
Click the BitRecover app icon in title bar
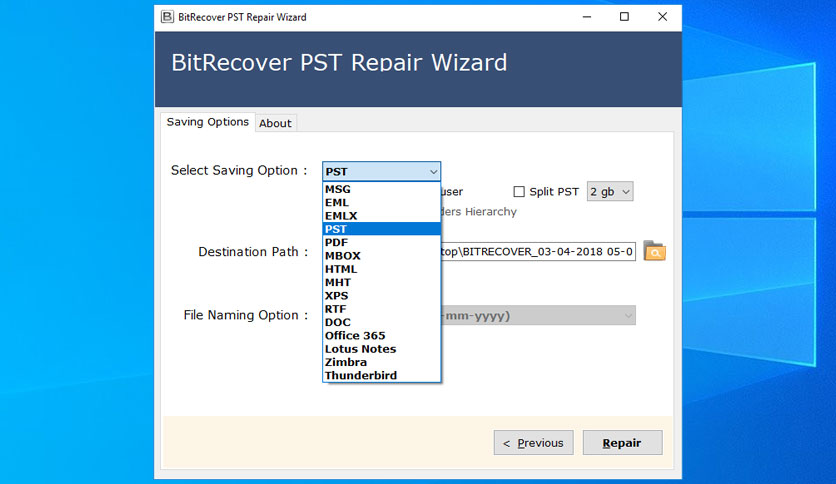(x=167, y=17)
